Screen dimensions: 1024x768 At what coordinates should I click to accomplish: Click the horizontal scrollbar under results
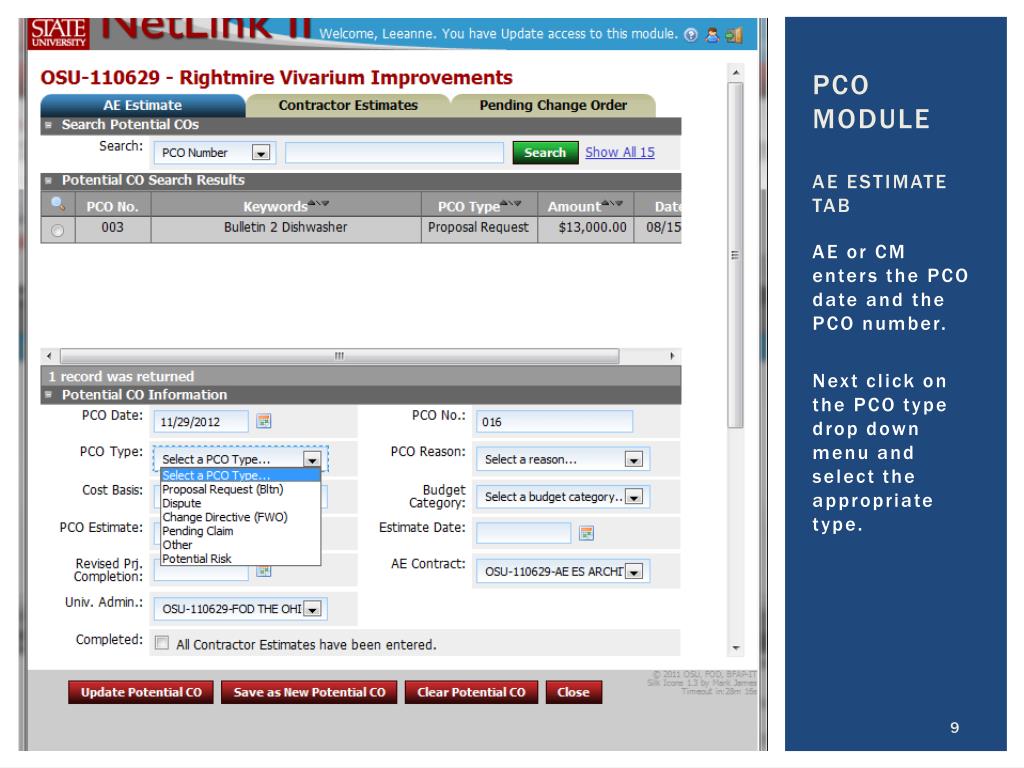(340, 356)
